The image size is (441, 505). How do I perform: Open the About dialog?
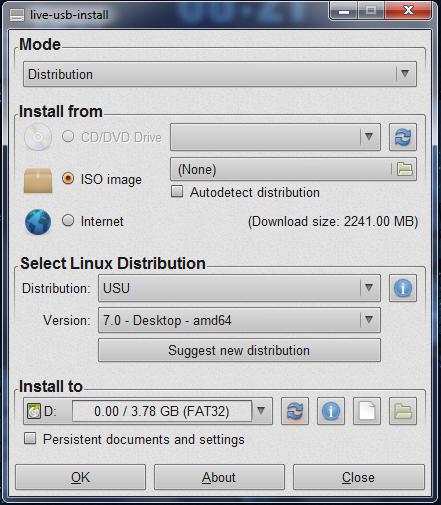[219, 477]
